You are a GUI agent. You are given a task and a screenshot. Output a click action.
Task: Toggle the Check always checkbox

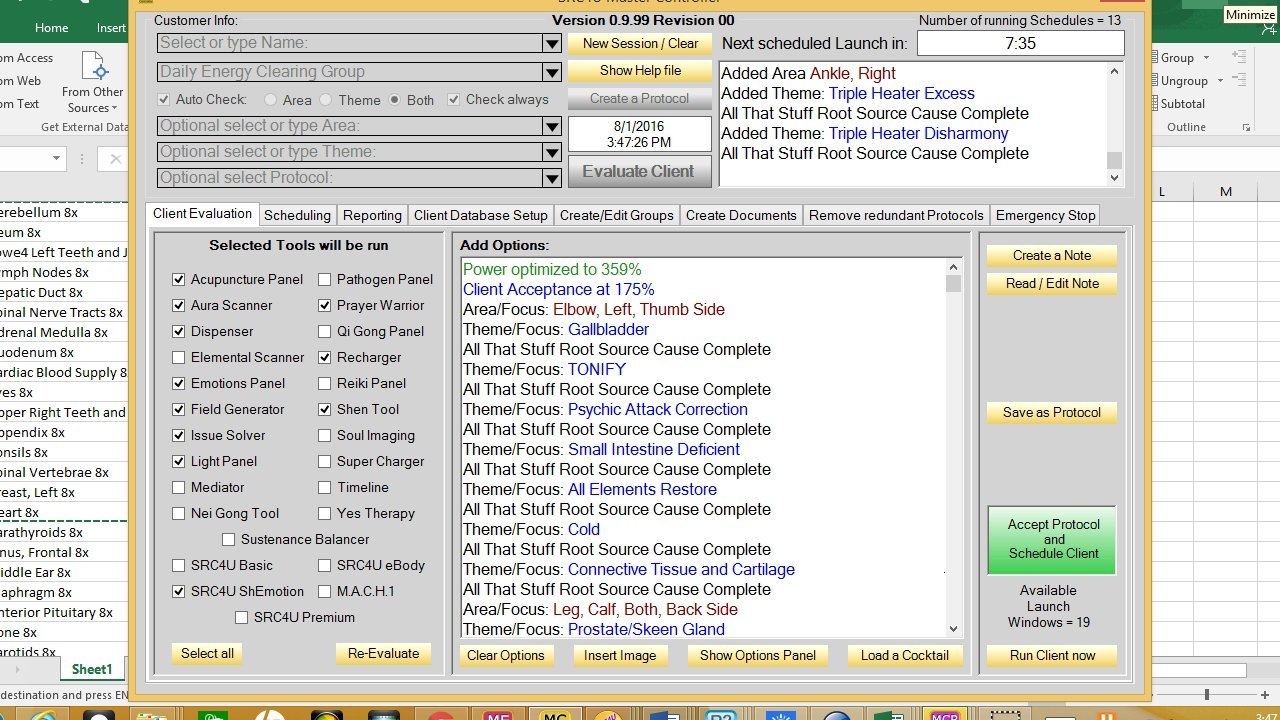coord(454,100)
